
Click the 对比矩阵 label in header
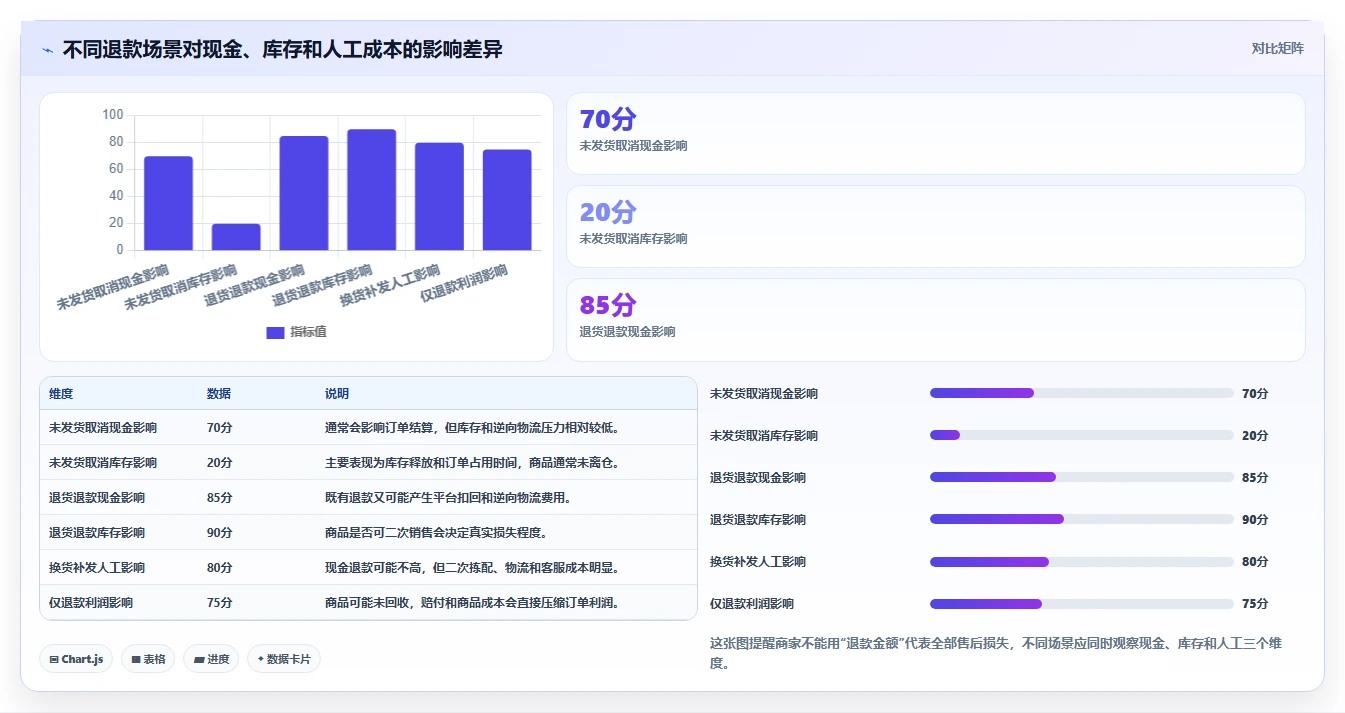pos(1278,48)
